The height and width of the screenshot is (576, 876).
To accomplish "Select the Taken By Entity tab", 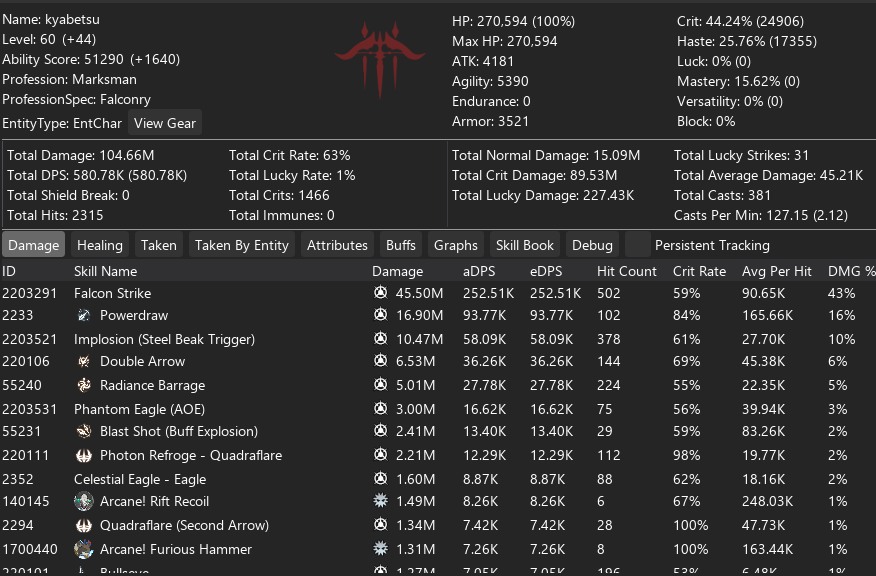I will pos(241,245).
